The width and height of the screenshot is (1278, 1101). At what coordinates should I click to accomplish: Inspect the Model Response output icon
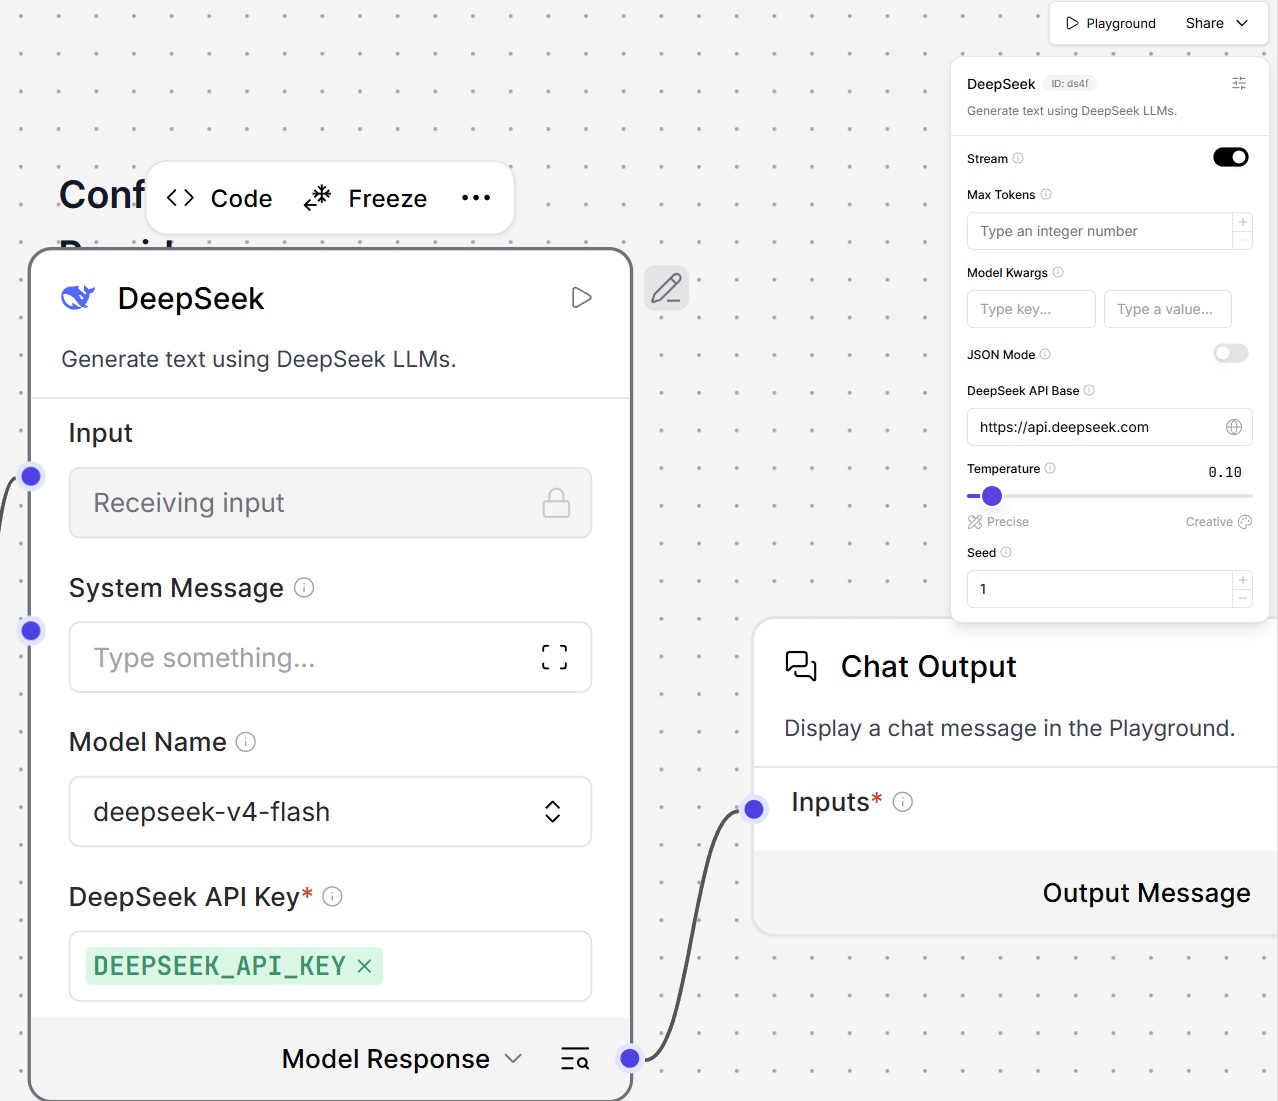click(575, 1058)
